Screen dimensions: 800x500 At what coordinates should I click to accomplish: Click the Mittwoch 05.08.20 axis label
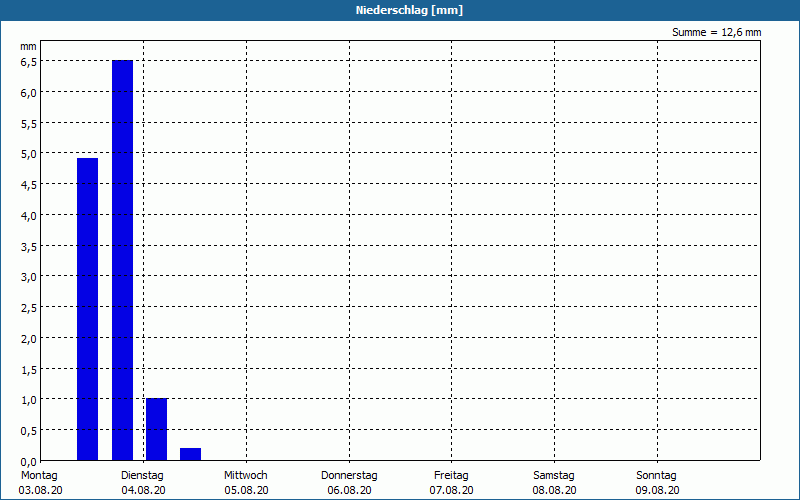point(246,483)
